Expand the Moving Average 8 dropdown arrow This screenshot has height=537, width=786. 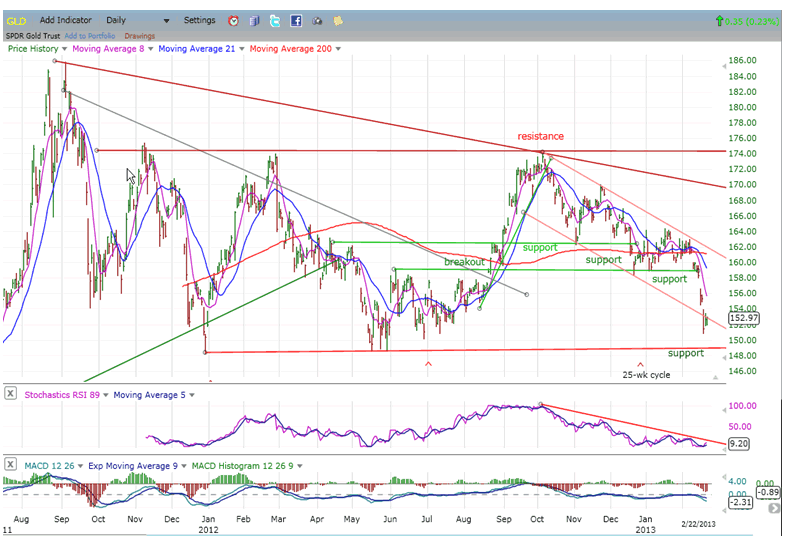tap(150, 49)
